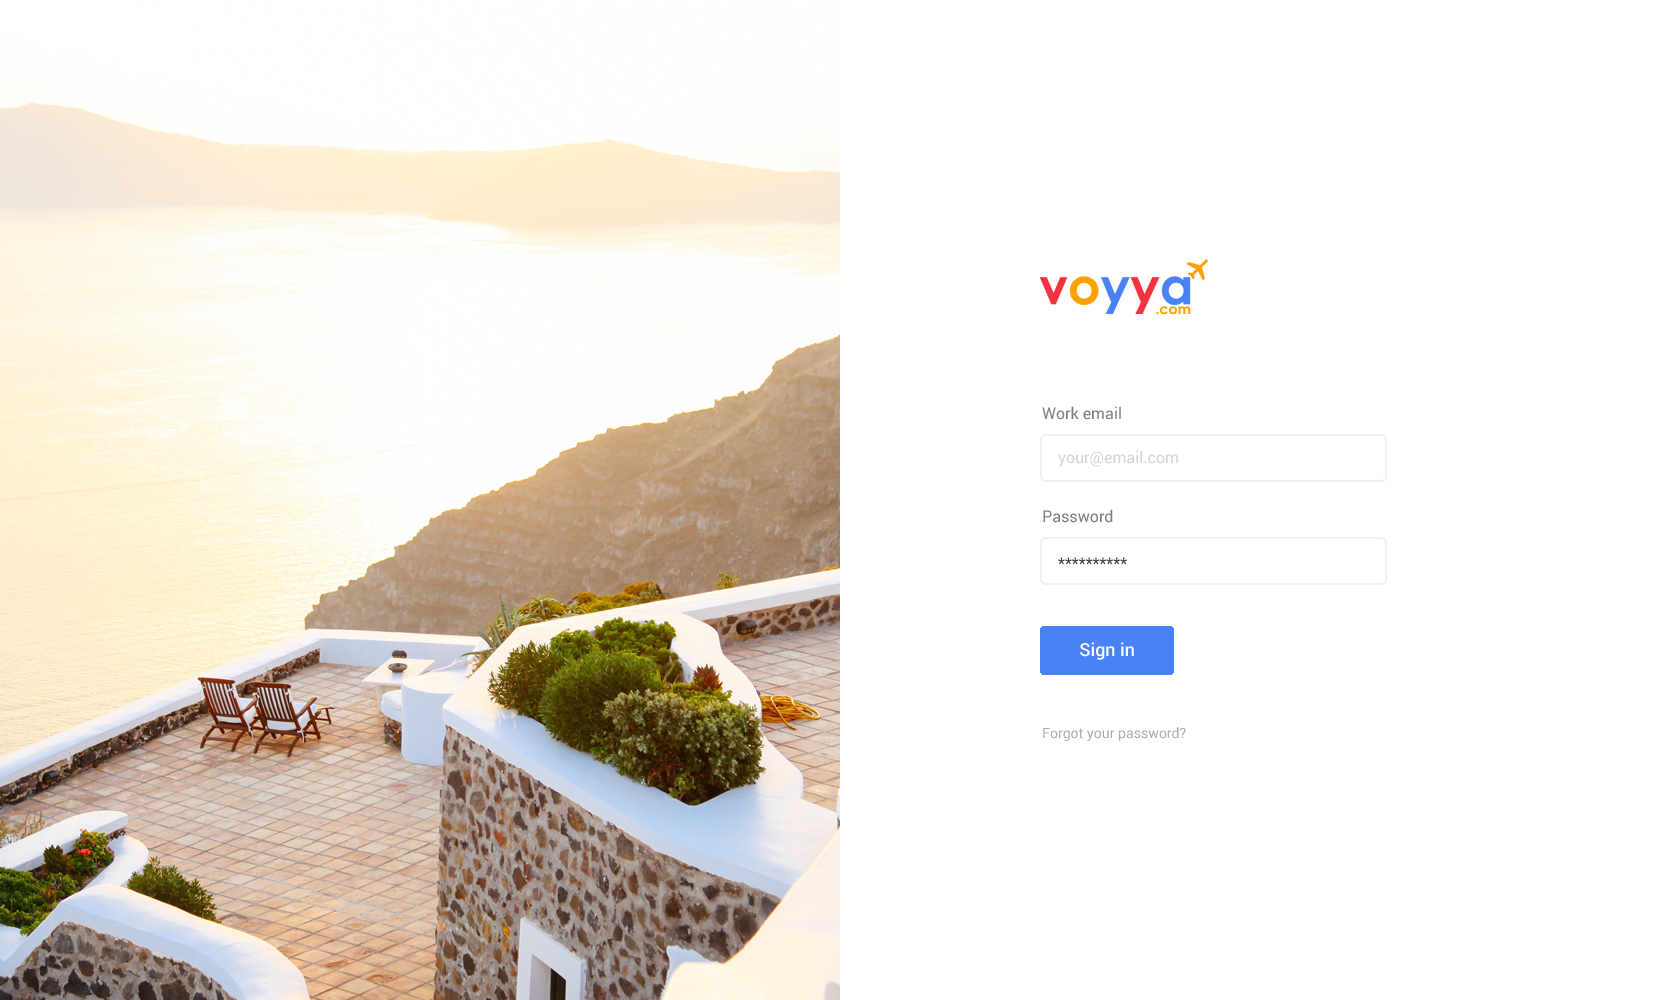Open the 'Forgot your password?' link

(x=1114, y=733)
